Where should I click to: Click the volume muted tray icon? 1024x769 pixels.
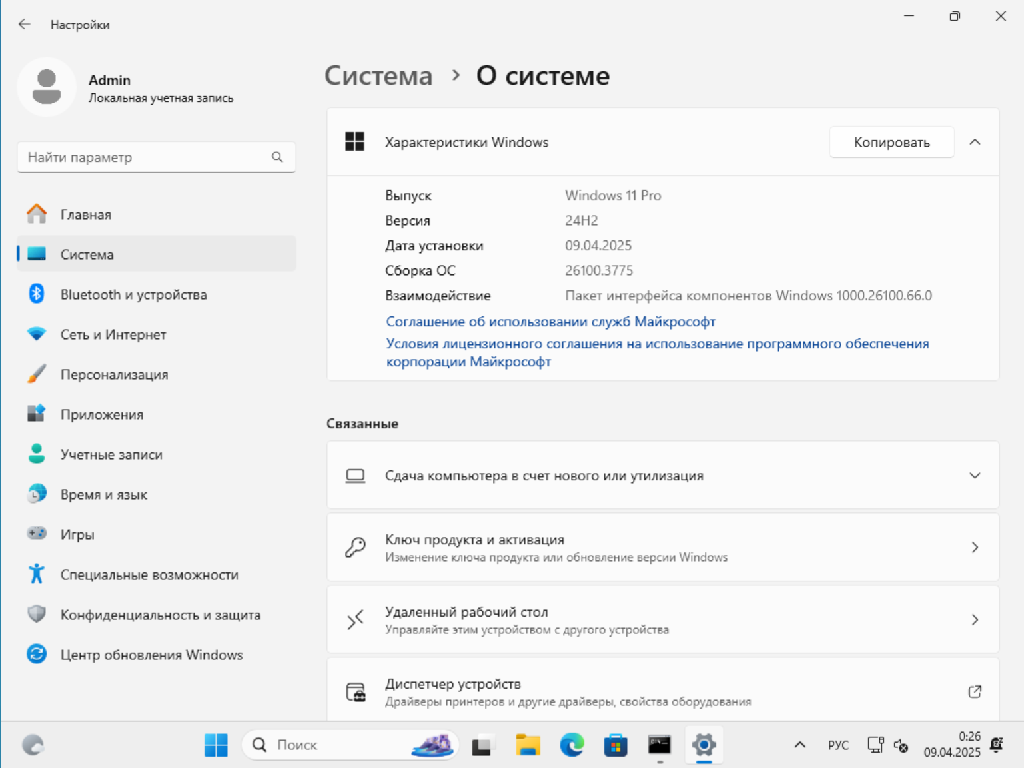point(901,745)
